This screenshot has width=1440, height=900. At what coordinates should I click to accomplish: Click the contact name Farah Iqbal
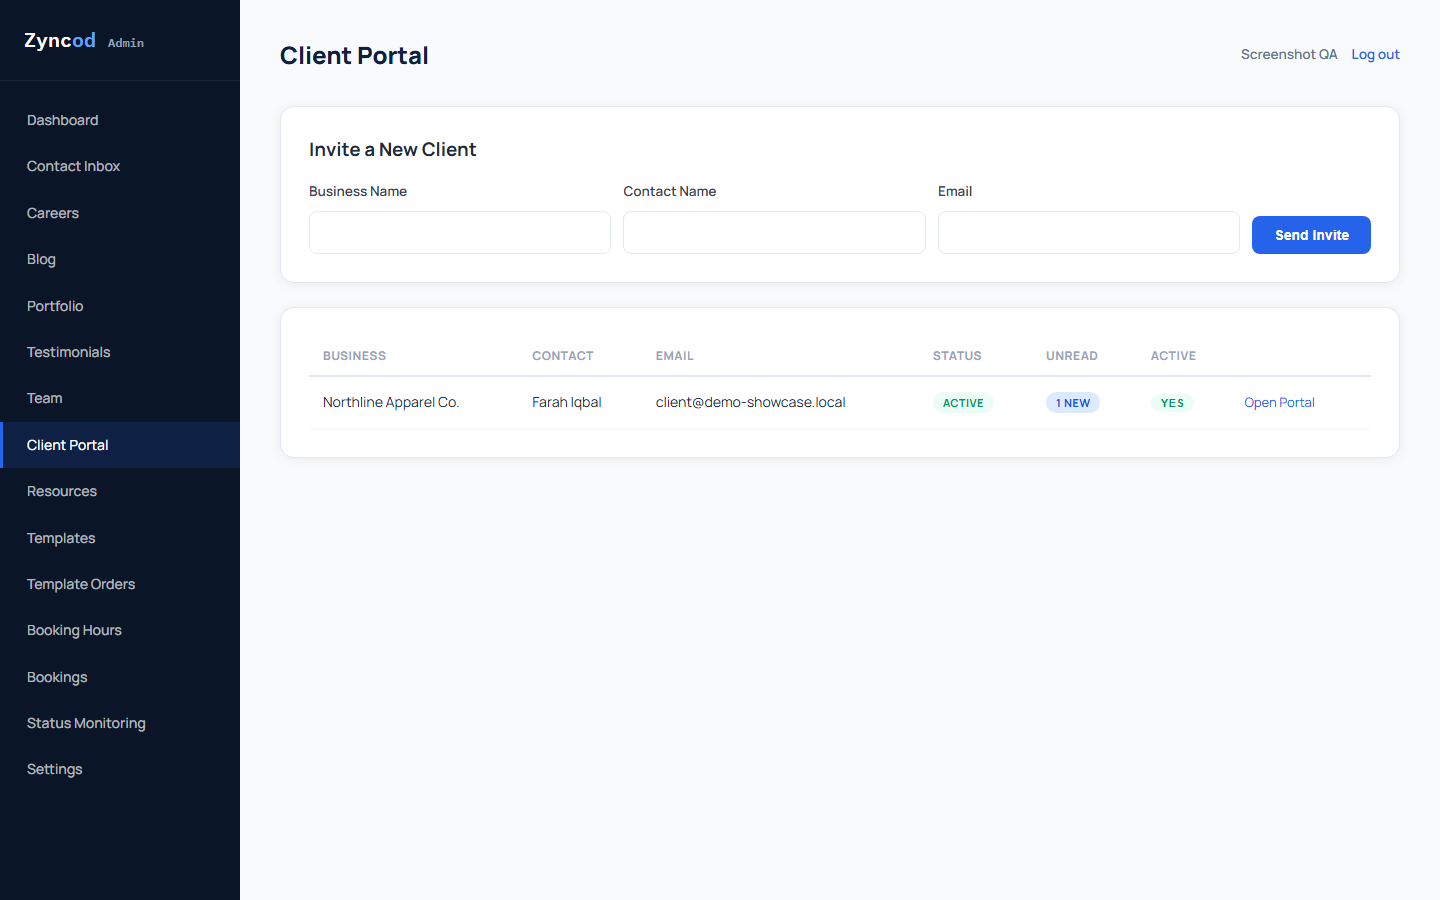click(567, 402)
